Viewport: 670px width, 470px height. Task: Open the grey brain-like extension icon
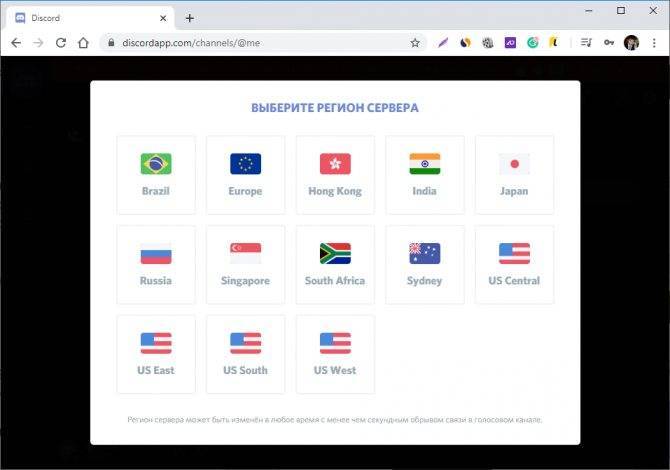(x=488, y=43)
